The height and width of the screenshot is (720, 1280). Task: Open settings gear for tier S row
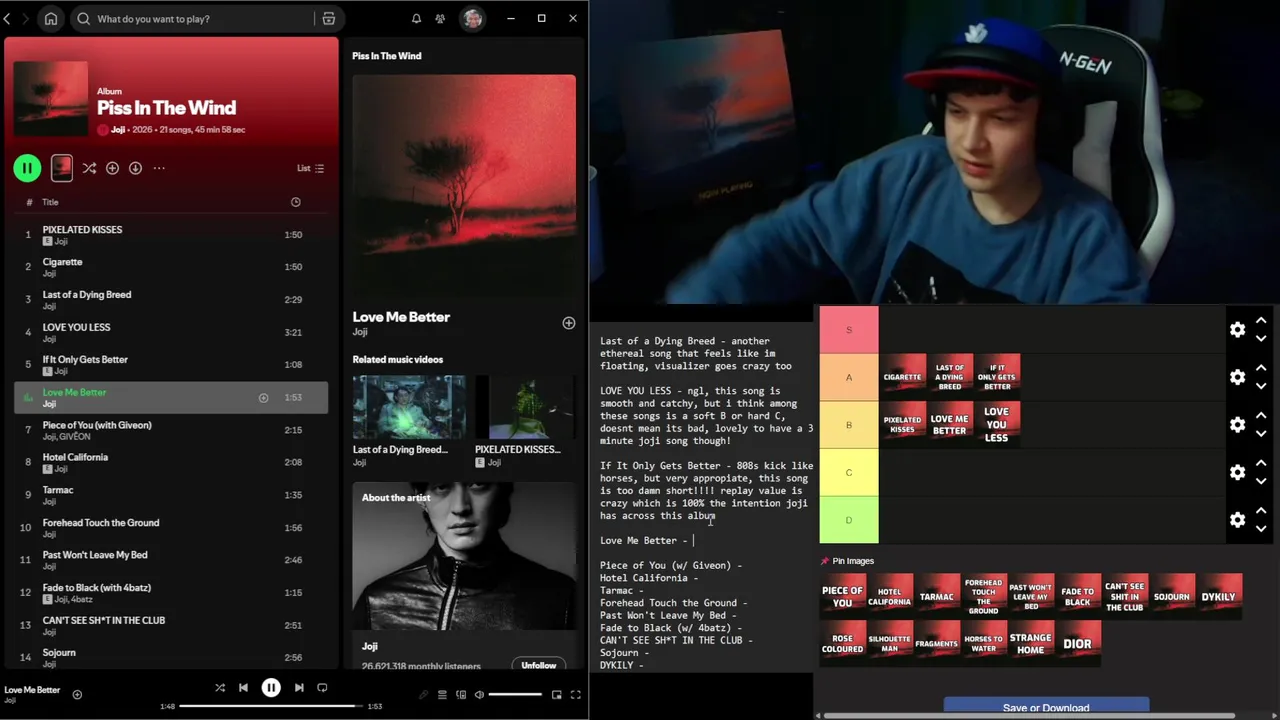tap(1238, 330)
